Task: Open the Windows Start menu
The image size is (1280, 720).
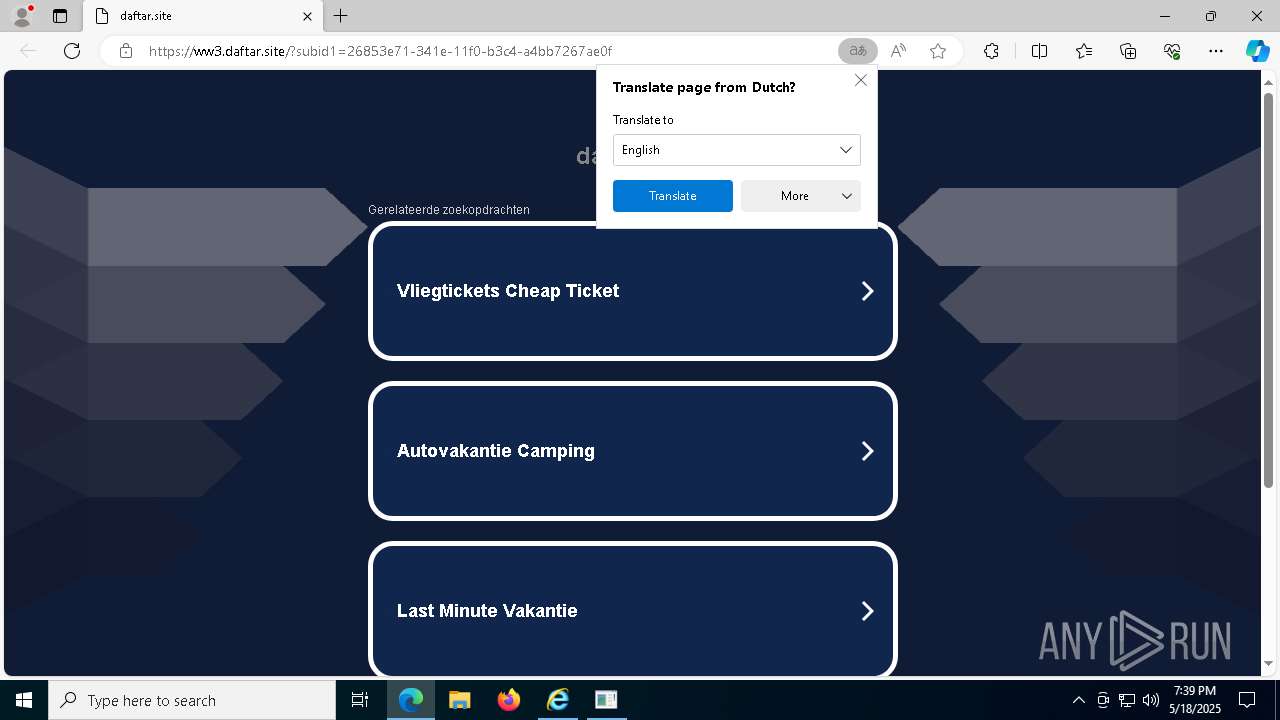Action: click(24, 700)
